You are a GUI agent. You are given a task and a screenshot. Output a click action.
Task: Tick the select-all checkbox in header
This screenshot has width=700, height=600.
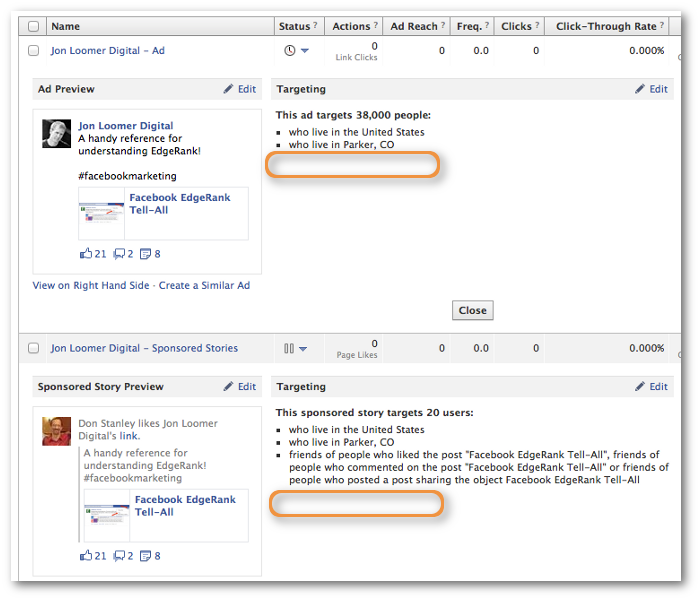[x=33, y=26]
